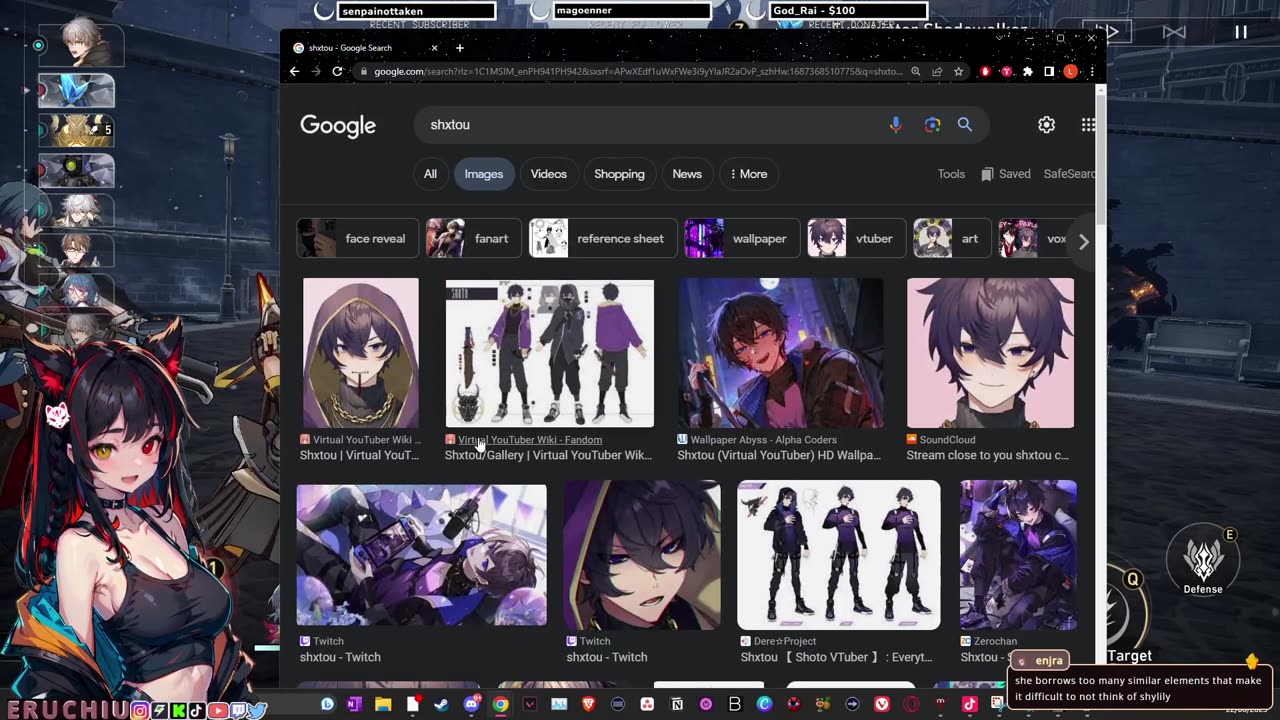
Task: Open Brave browser from the taskbar
Action: (588, 705)
